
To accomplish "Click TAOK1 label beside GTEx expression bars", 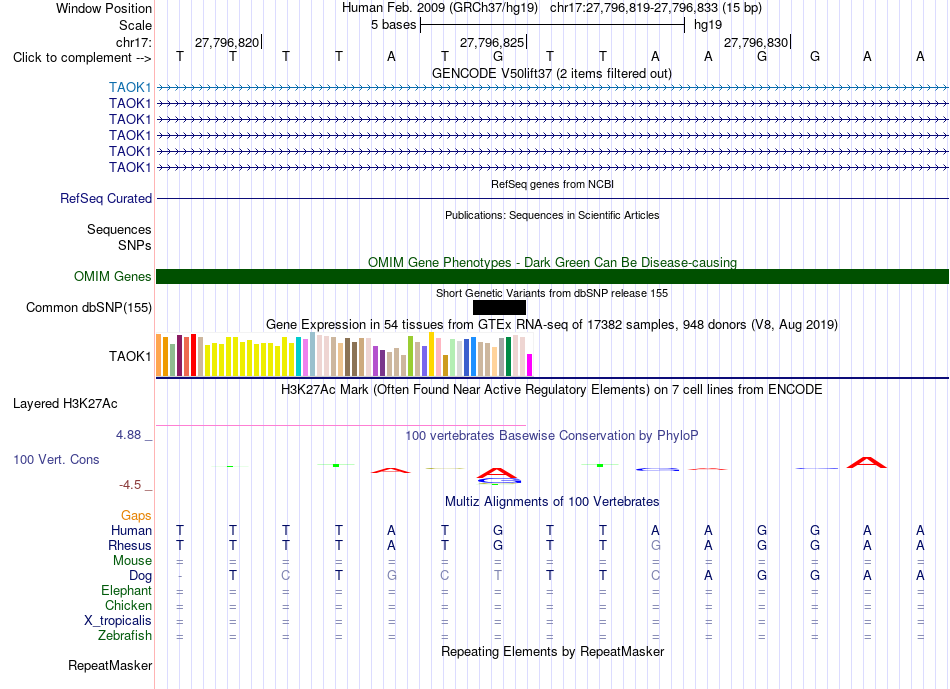I will pyautogui.click(x=130, y=356).
